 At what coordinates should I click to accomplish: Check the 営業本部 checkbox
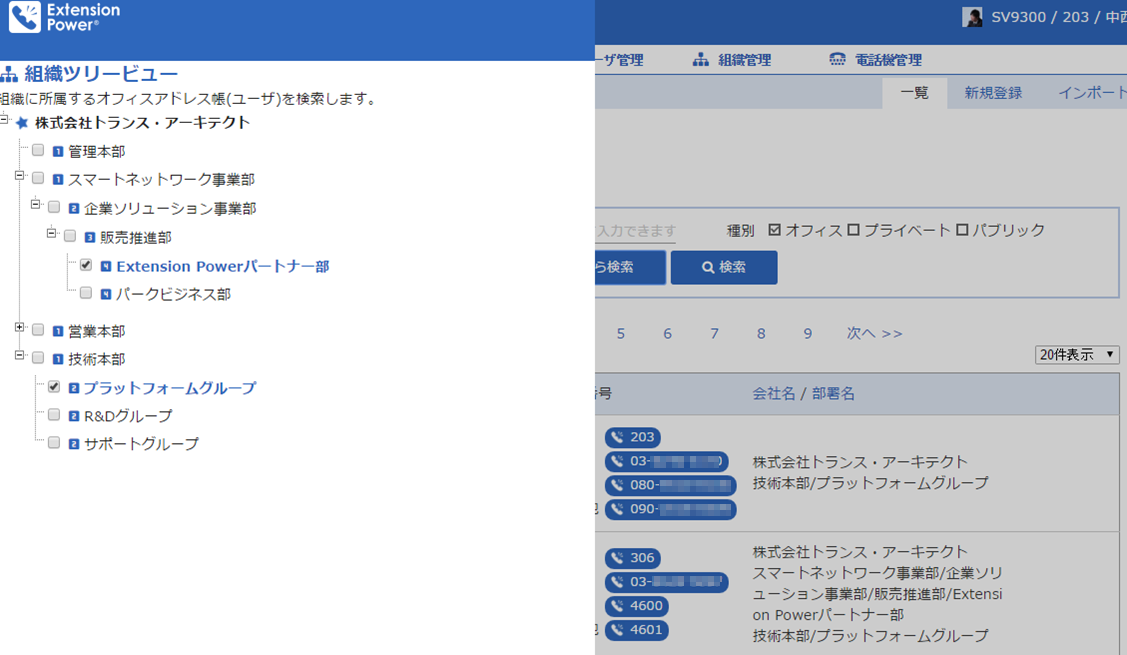[x=38, y=330]
